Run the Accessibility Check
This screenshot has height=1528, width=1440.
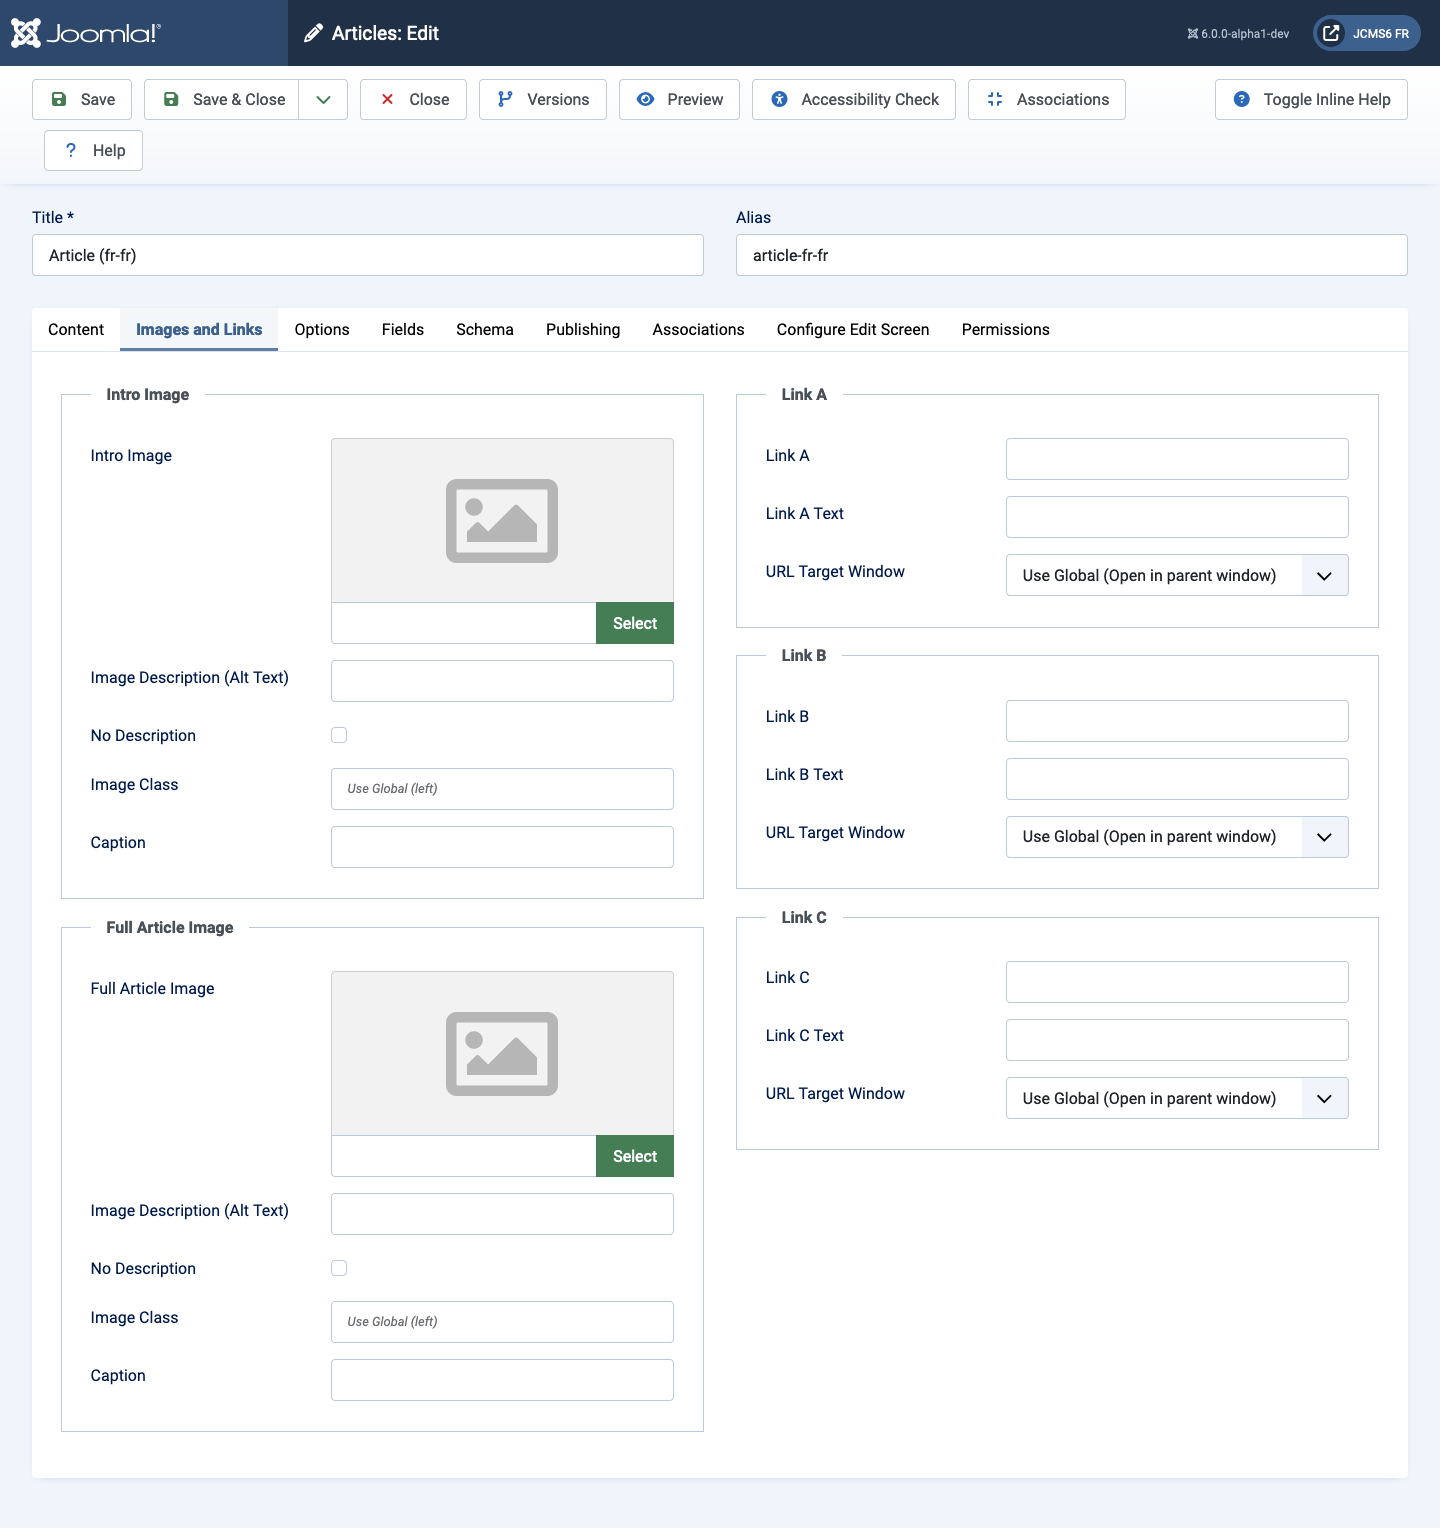[x=853, y=99]
